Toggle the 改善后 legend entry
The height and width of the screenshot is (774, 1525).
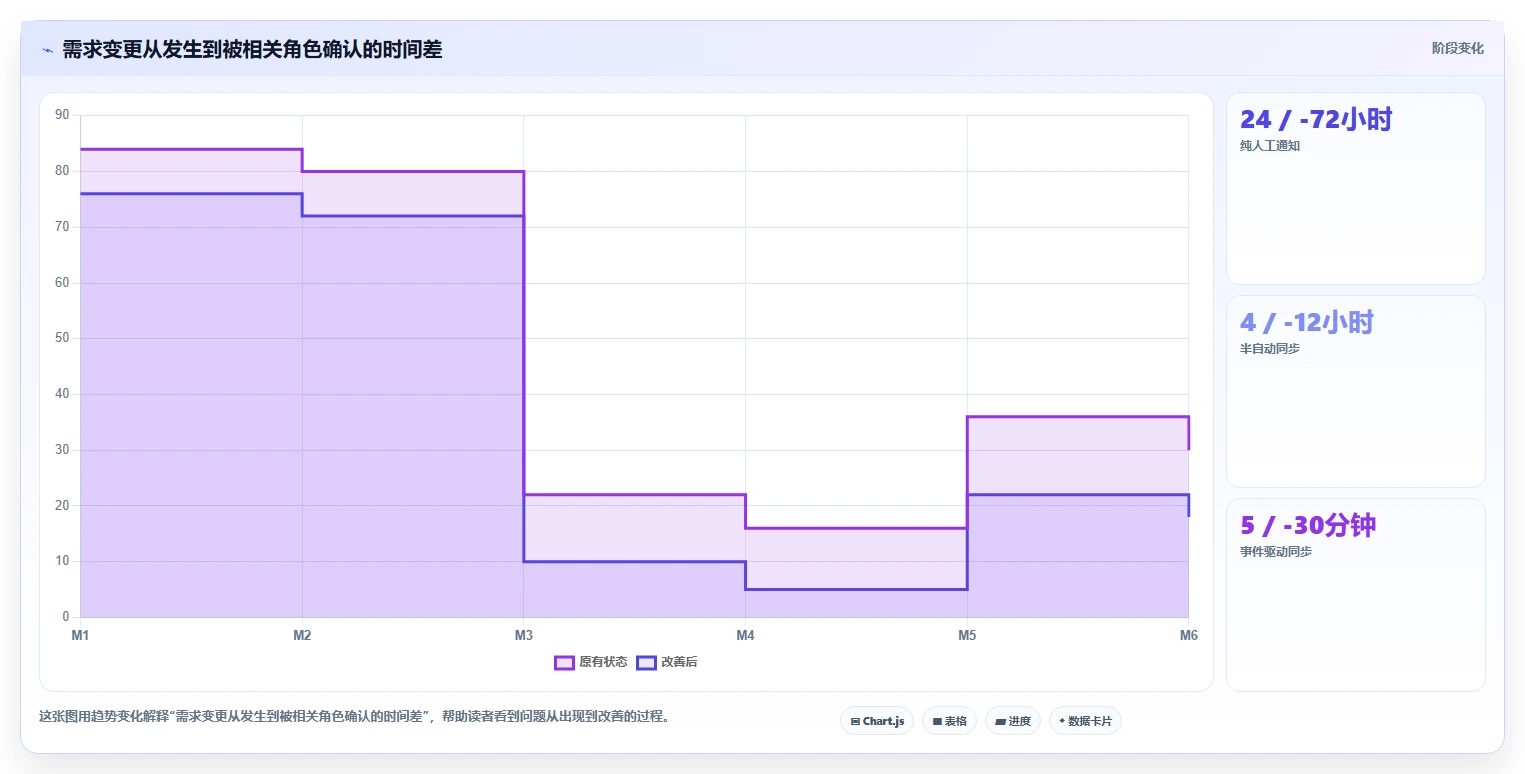coord(667,662)
